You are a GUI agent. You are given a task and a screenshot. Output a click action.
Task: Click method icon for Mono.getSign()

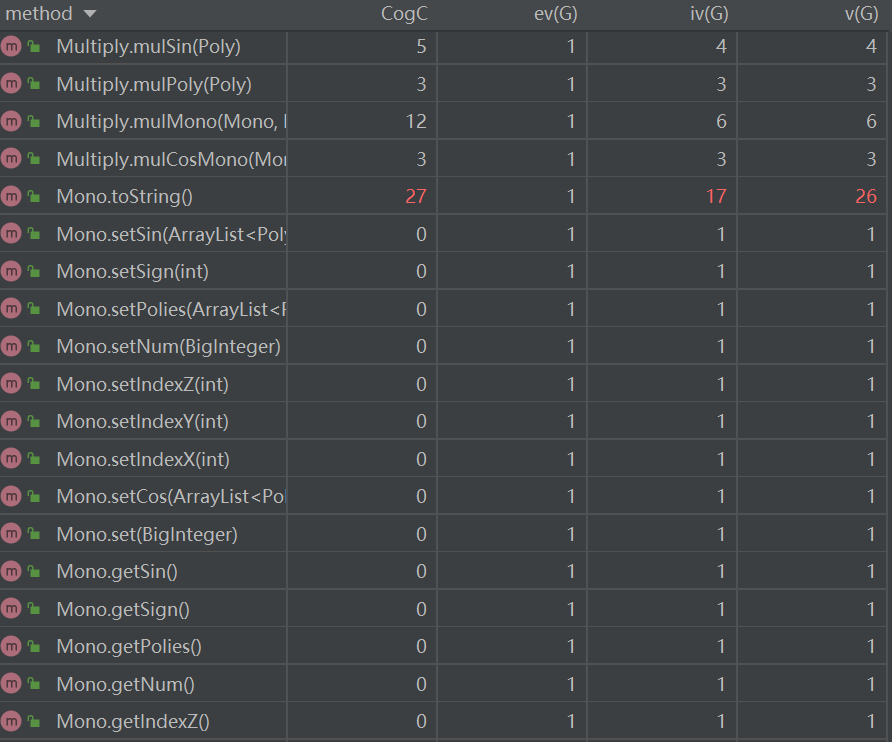[11, 609]
